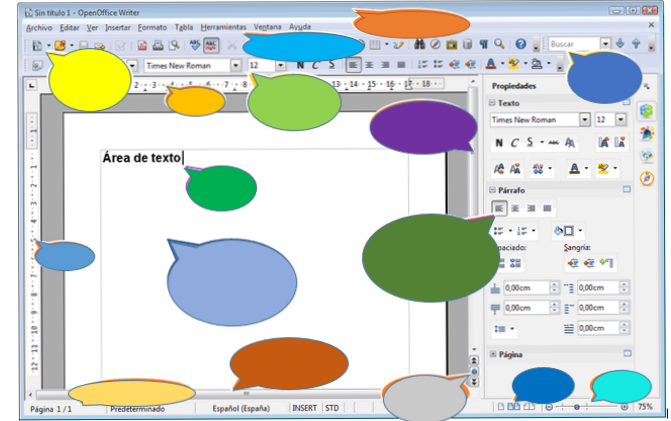Open the font size dropdown in sidebar
Screen dimensions: 671x421
620,119
